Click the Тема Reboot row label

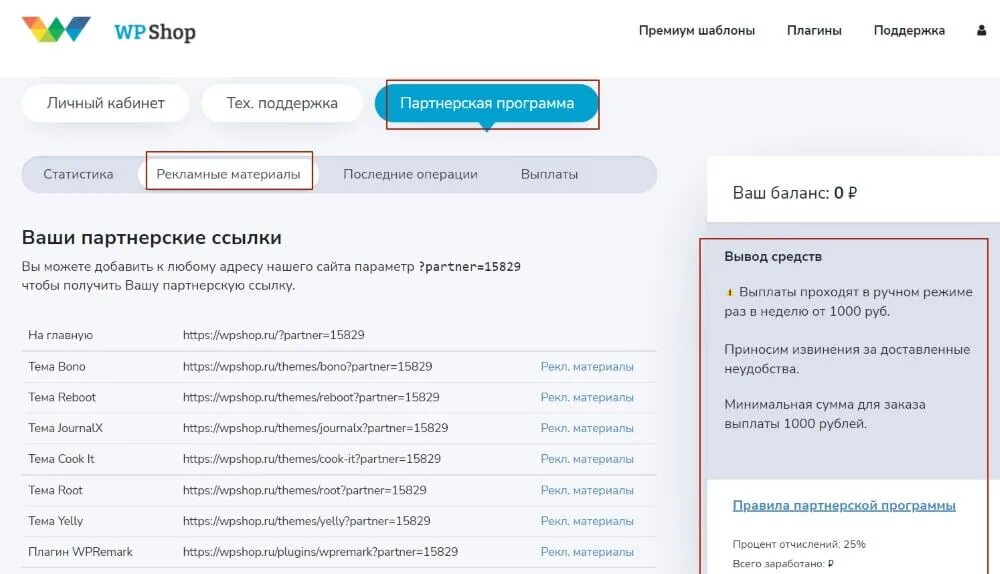click(x=62, y=397)
